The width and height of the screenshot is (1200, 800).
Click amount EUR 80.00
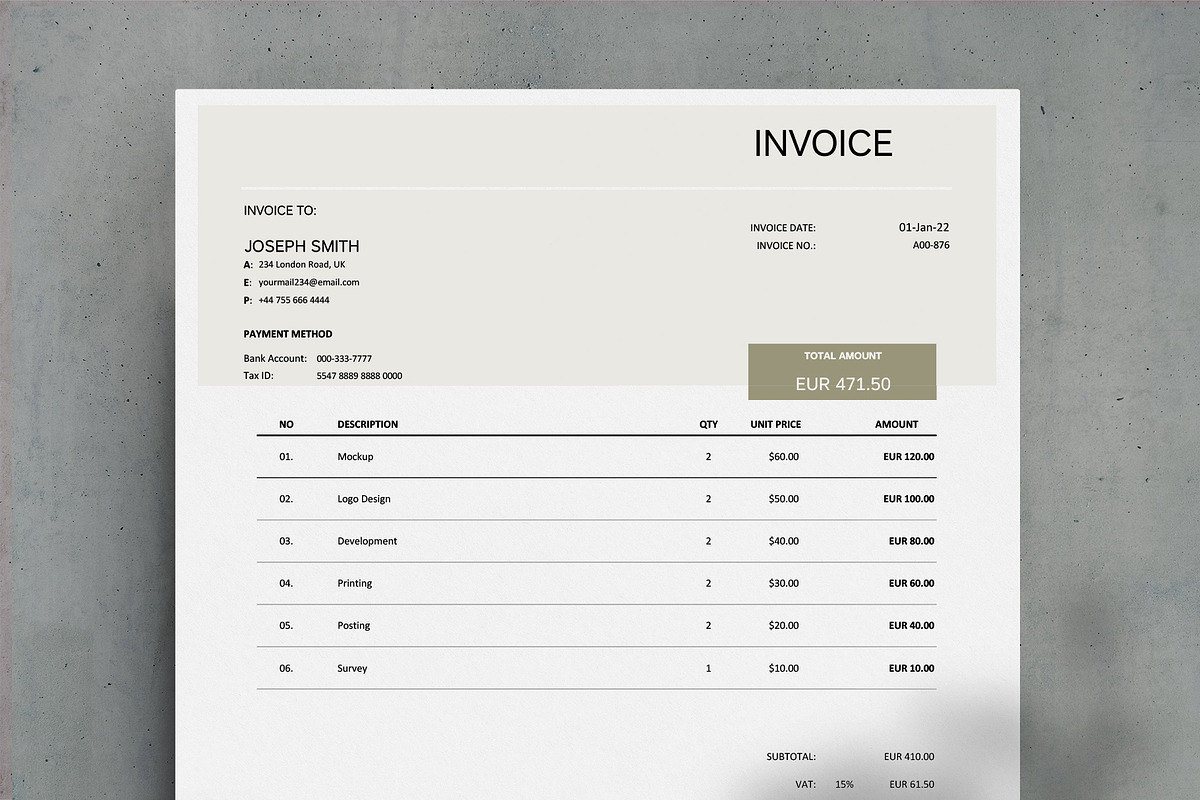pos(912,541)
